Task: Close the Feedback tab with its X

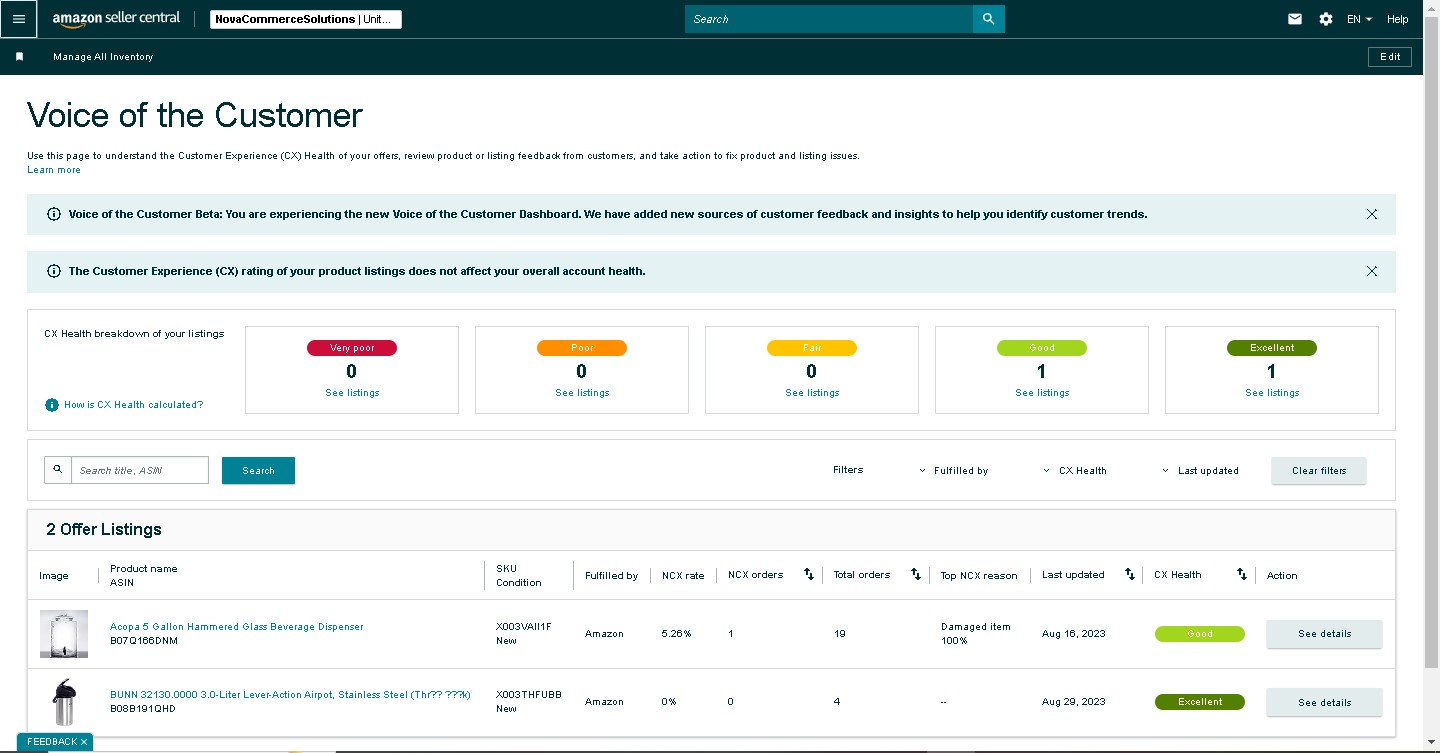Action: pyautogui.click(x=84, y=742)
